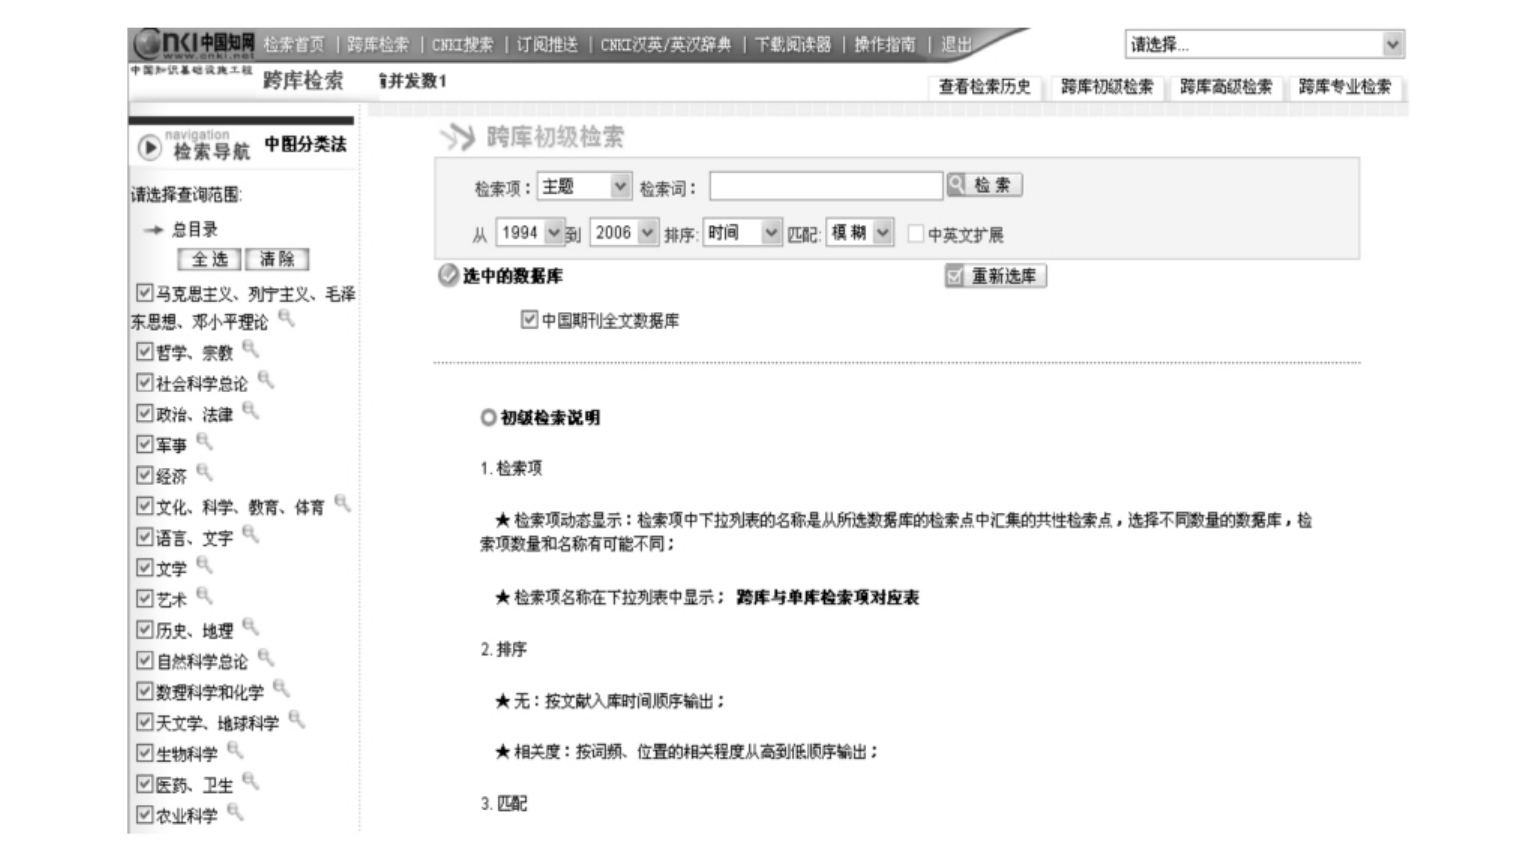Click the 中图分类法 link

(x=305, y=144)
